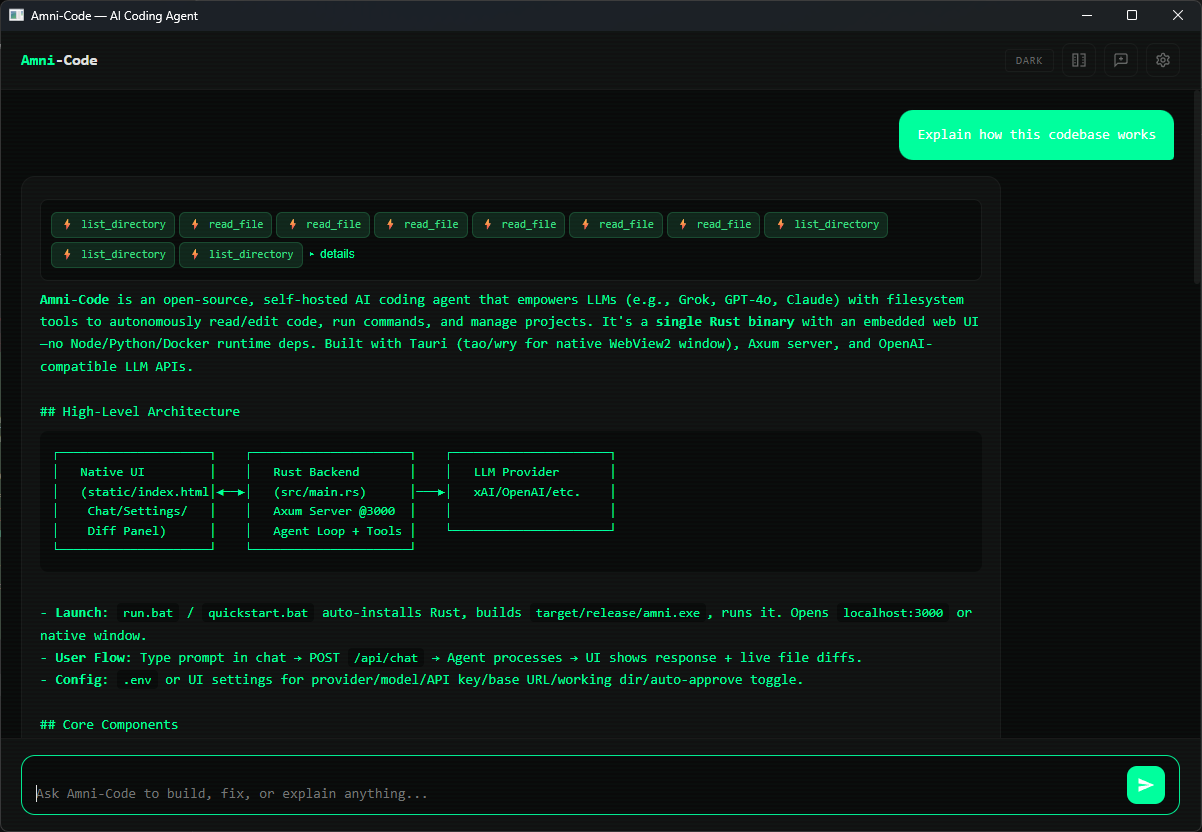Send prompt using the green paper-plane icon

1146,785
